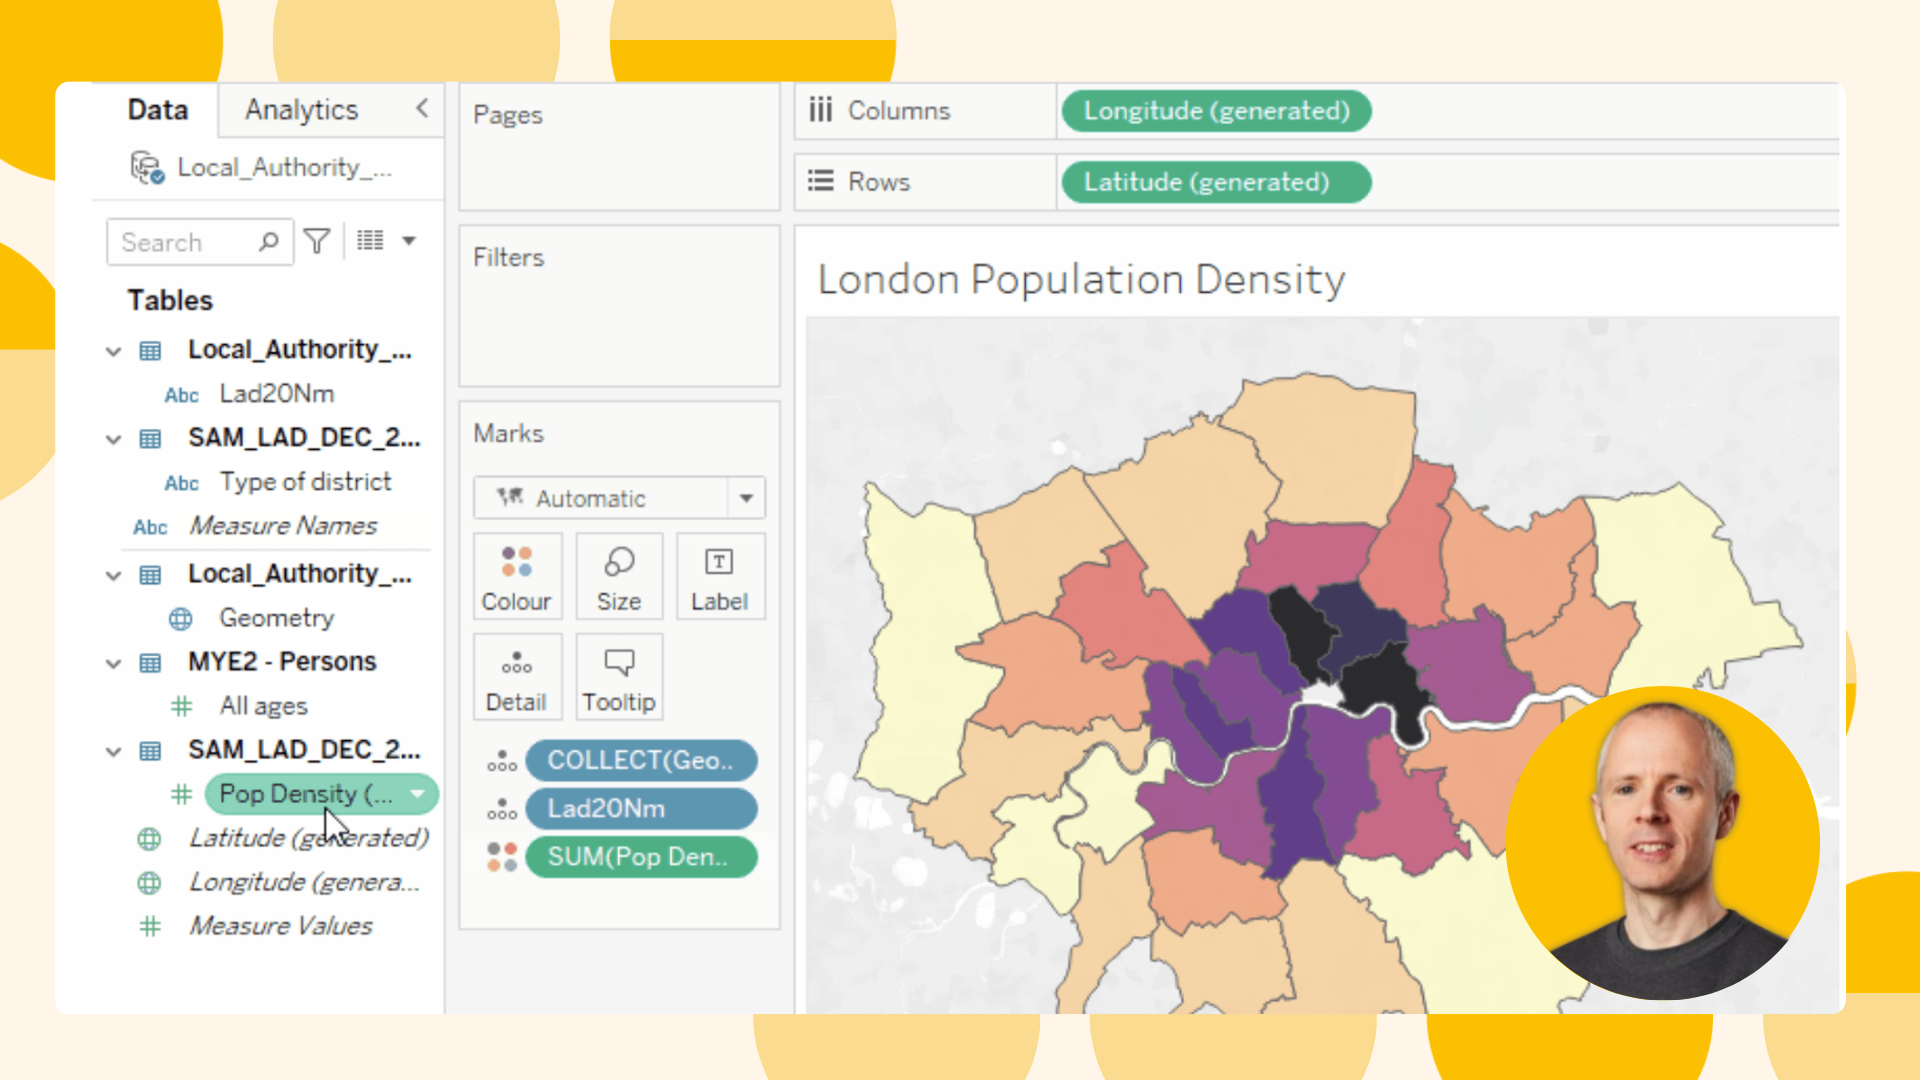Click the Size marks button
Image resolution: width=1920 pixels, height=1080 pixels.
click(x=619, y=578)
